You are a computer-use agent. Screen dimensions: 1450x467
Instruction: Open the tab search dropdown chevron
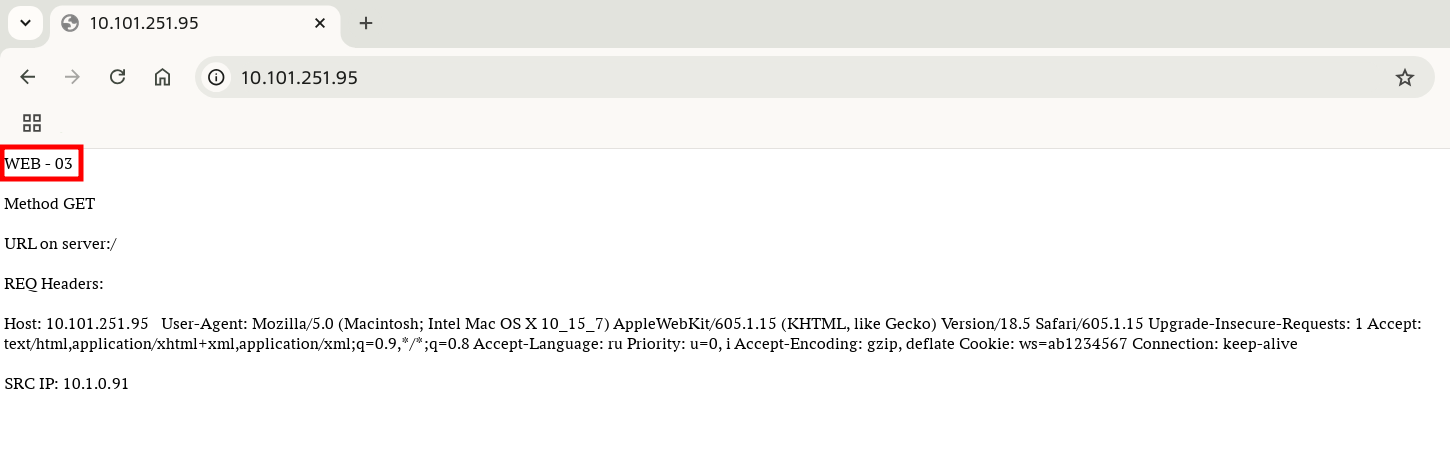(26, 23)
